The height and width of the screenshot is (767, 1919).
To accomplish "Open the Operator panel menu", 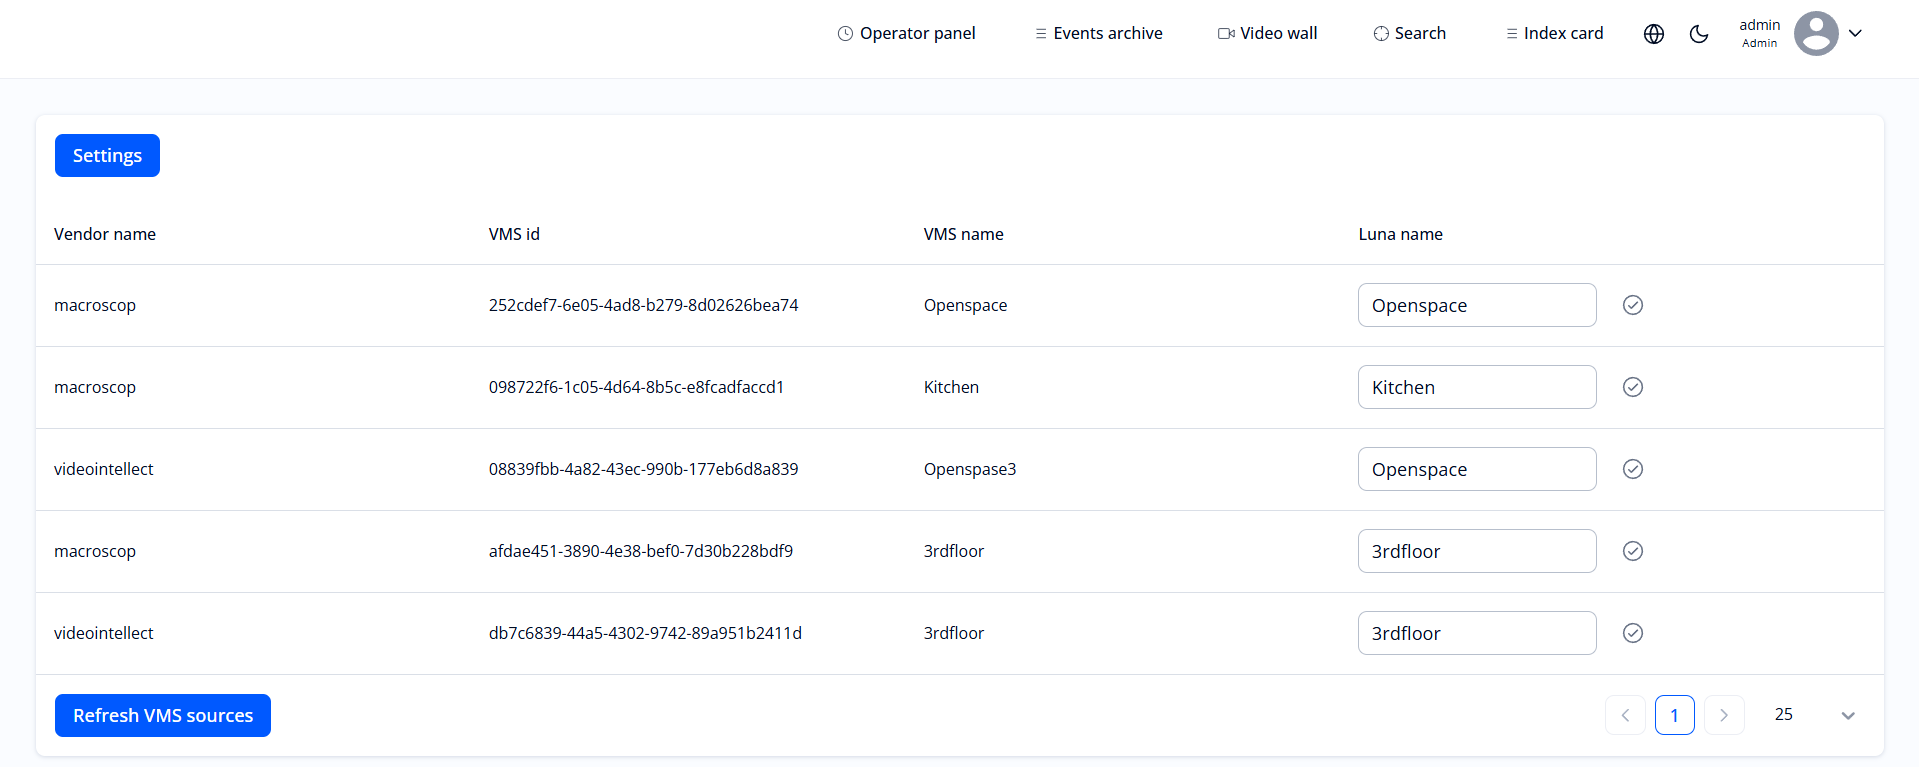I will (x=906, y=34).
